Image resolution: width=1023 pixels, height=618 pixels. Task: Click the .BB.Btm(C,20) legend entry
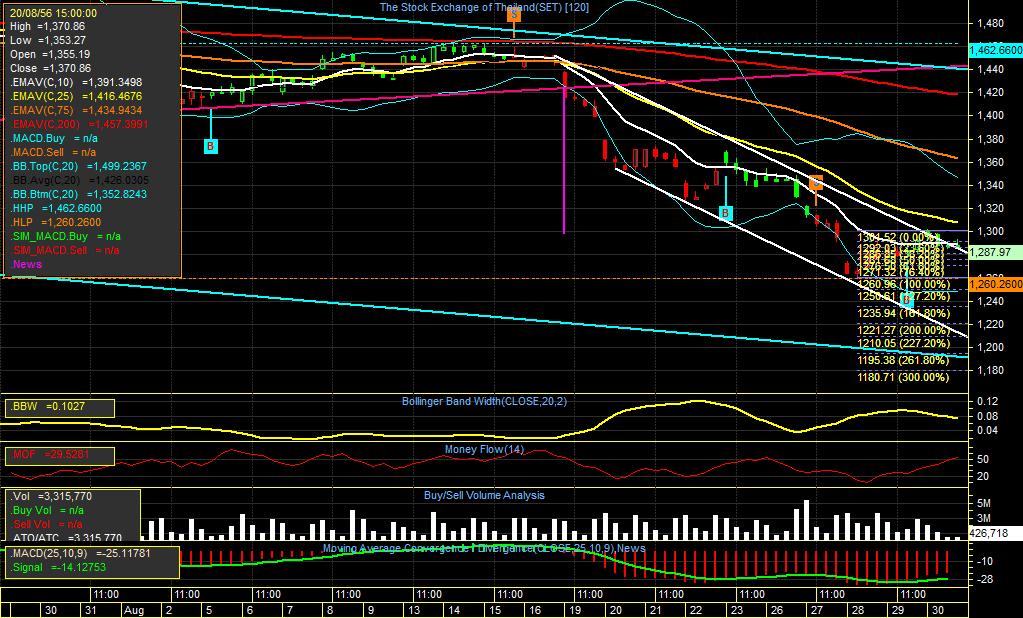tap(78, 194)
